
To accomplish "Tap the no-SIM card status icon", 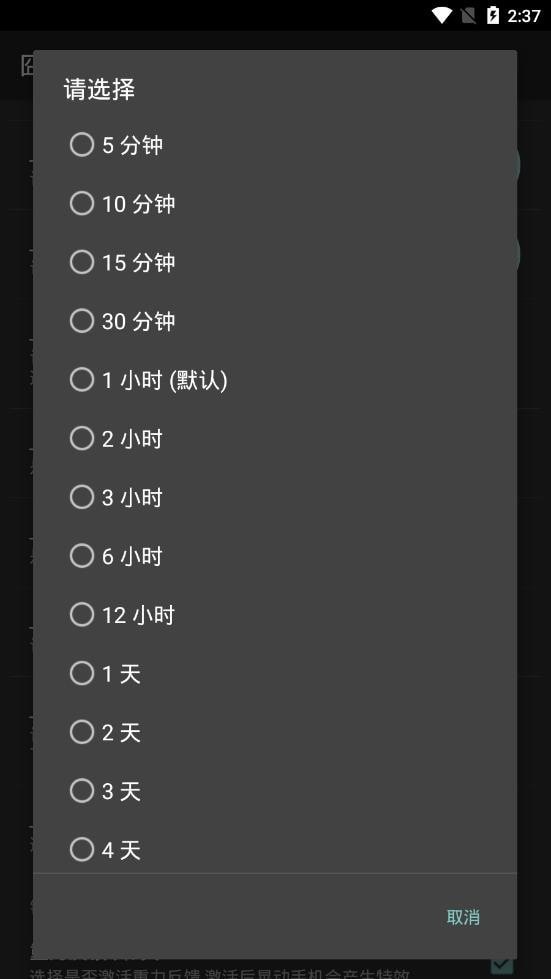I will tap(468, 16).
